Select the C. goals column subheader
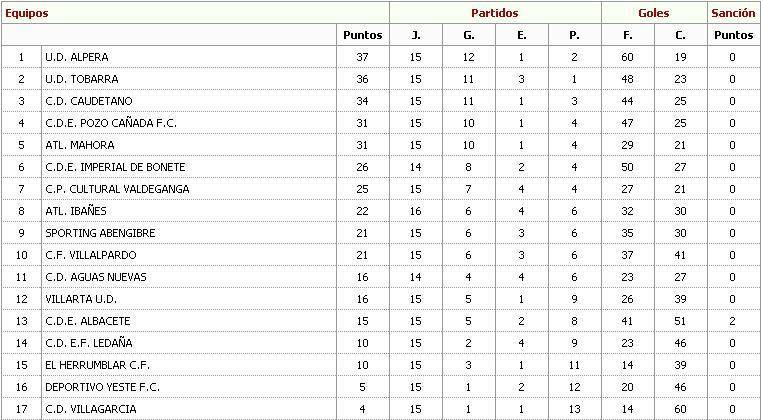 pos(680,35)
